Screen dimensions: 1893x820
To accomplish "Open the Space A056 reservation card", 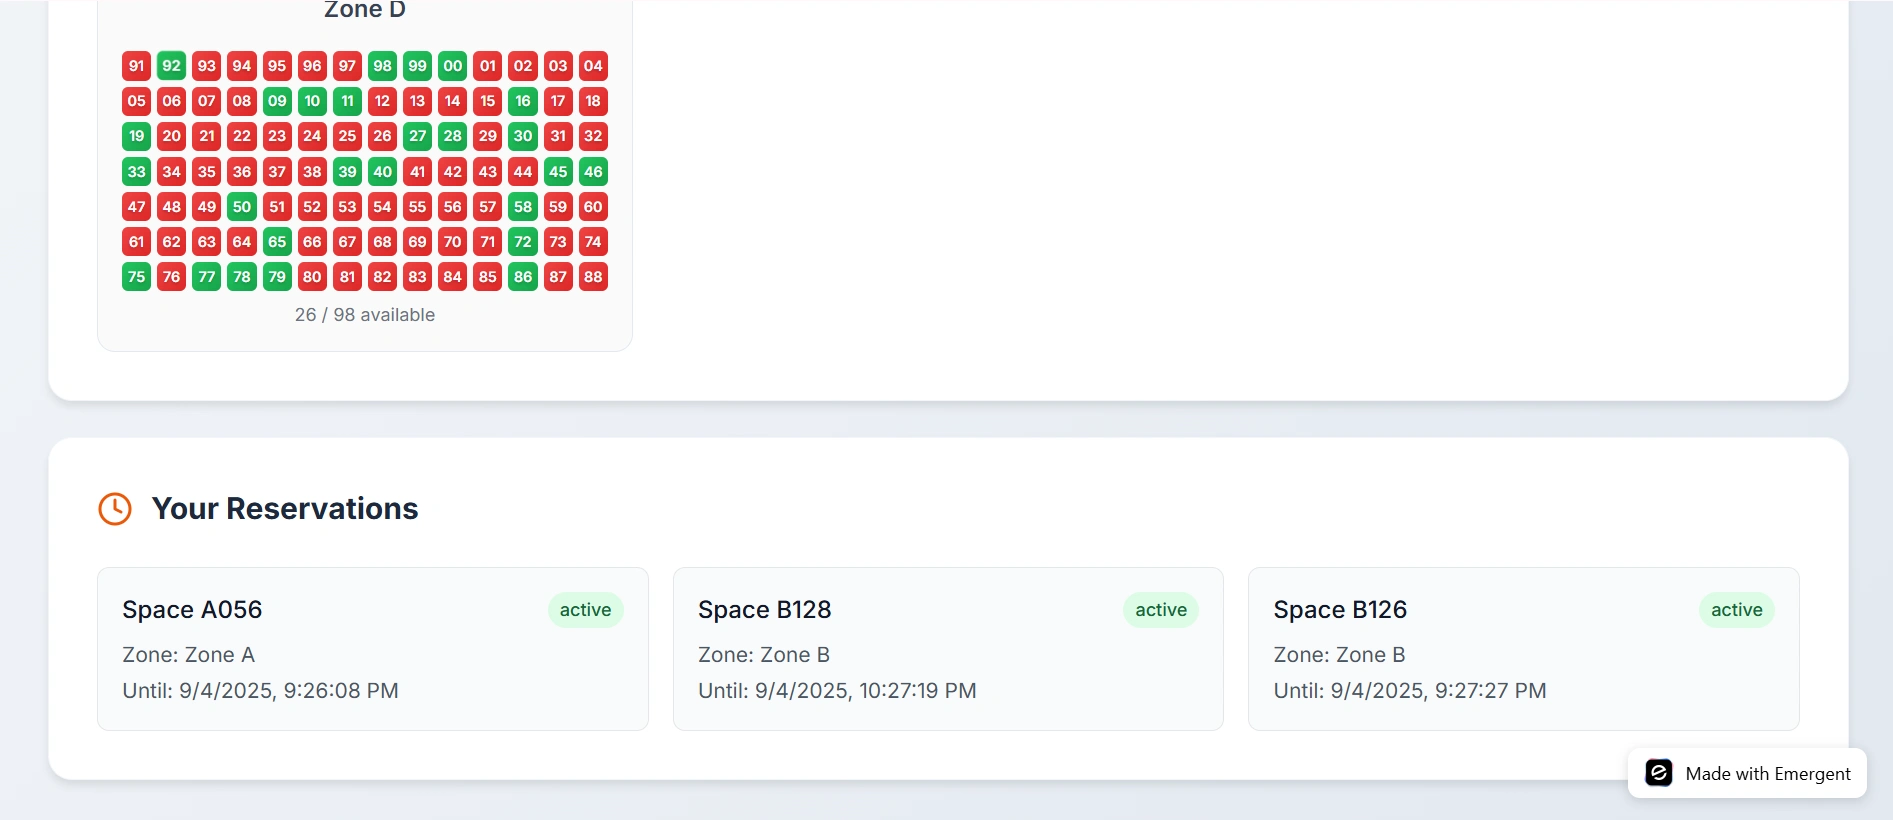I will 372,649.
